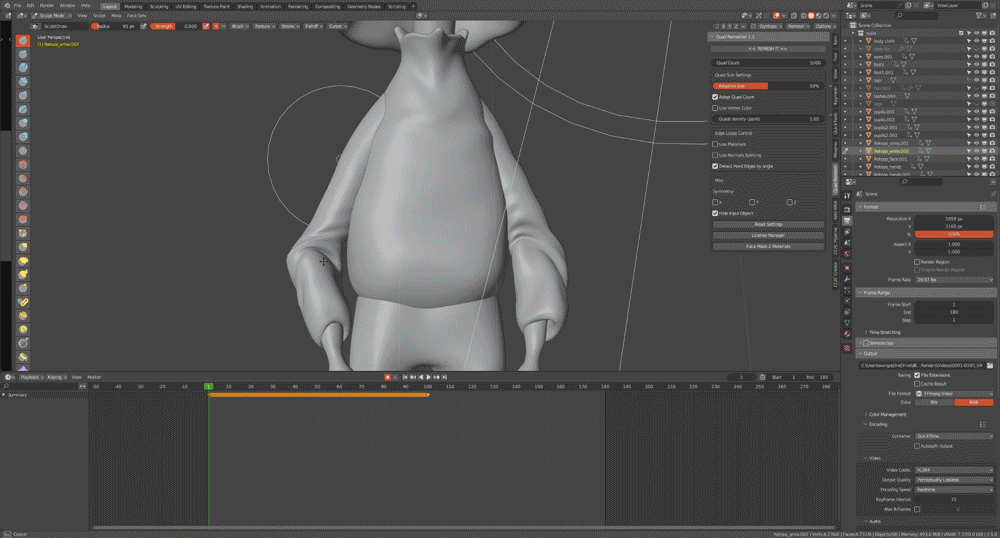Toggle Detect Hard Edges by angle checkbox

(715, 166)
